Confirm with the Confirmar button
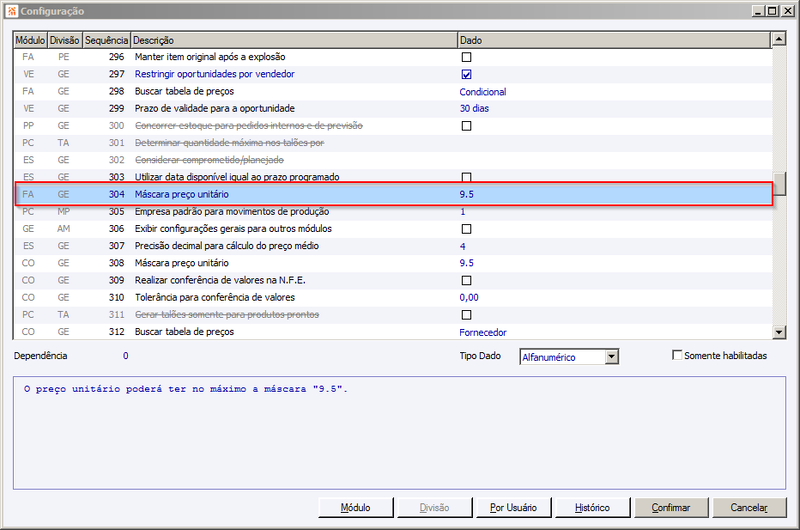 coord(671,508)
